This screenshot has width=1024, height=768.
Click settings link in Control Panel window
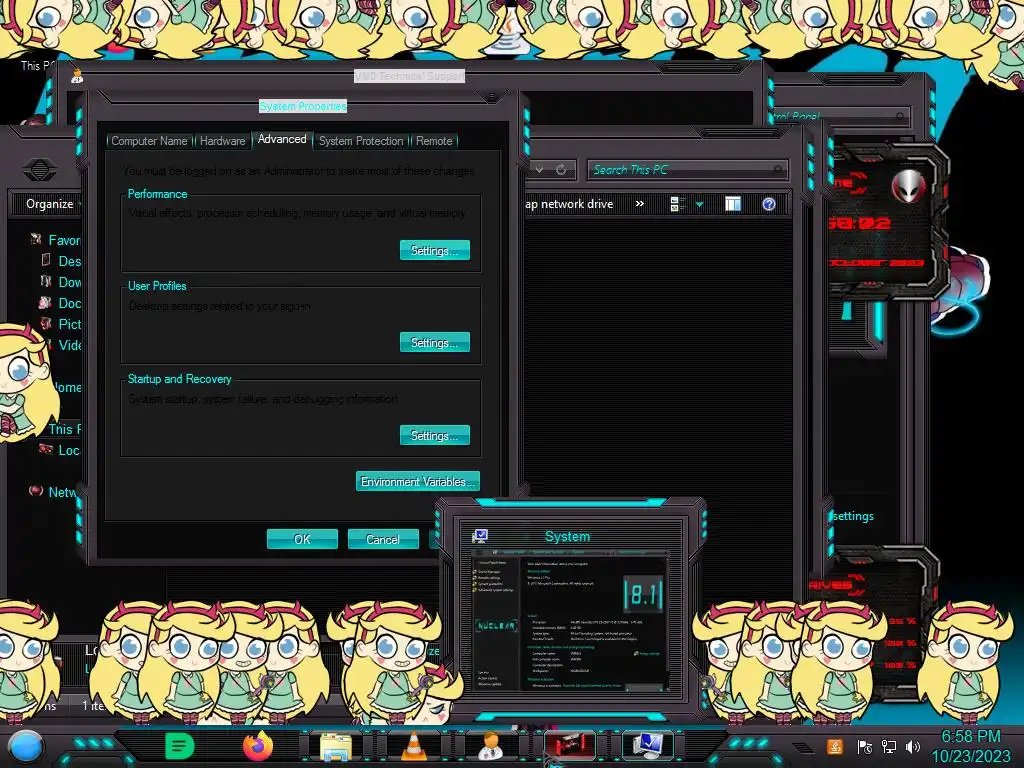853,516
